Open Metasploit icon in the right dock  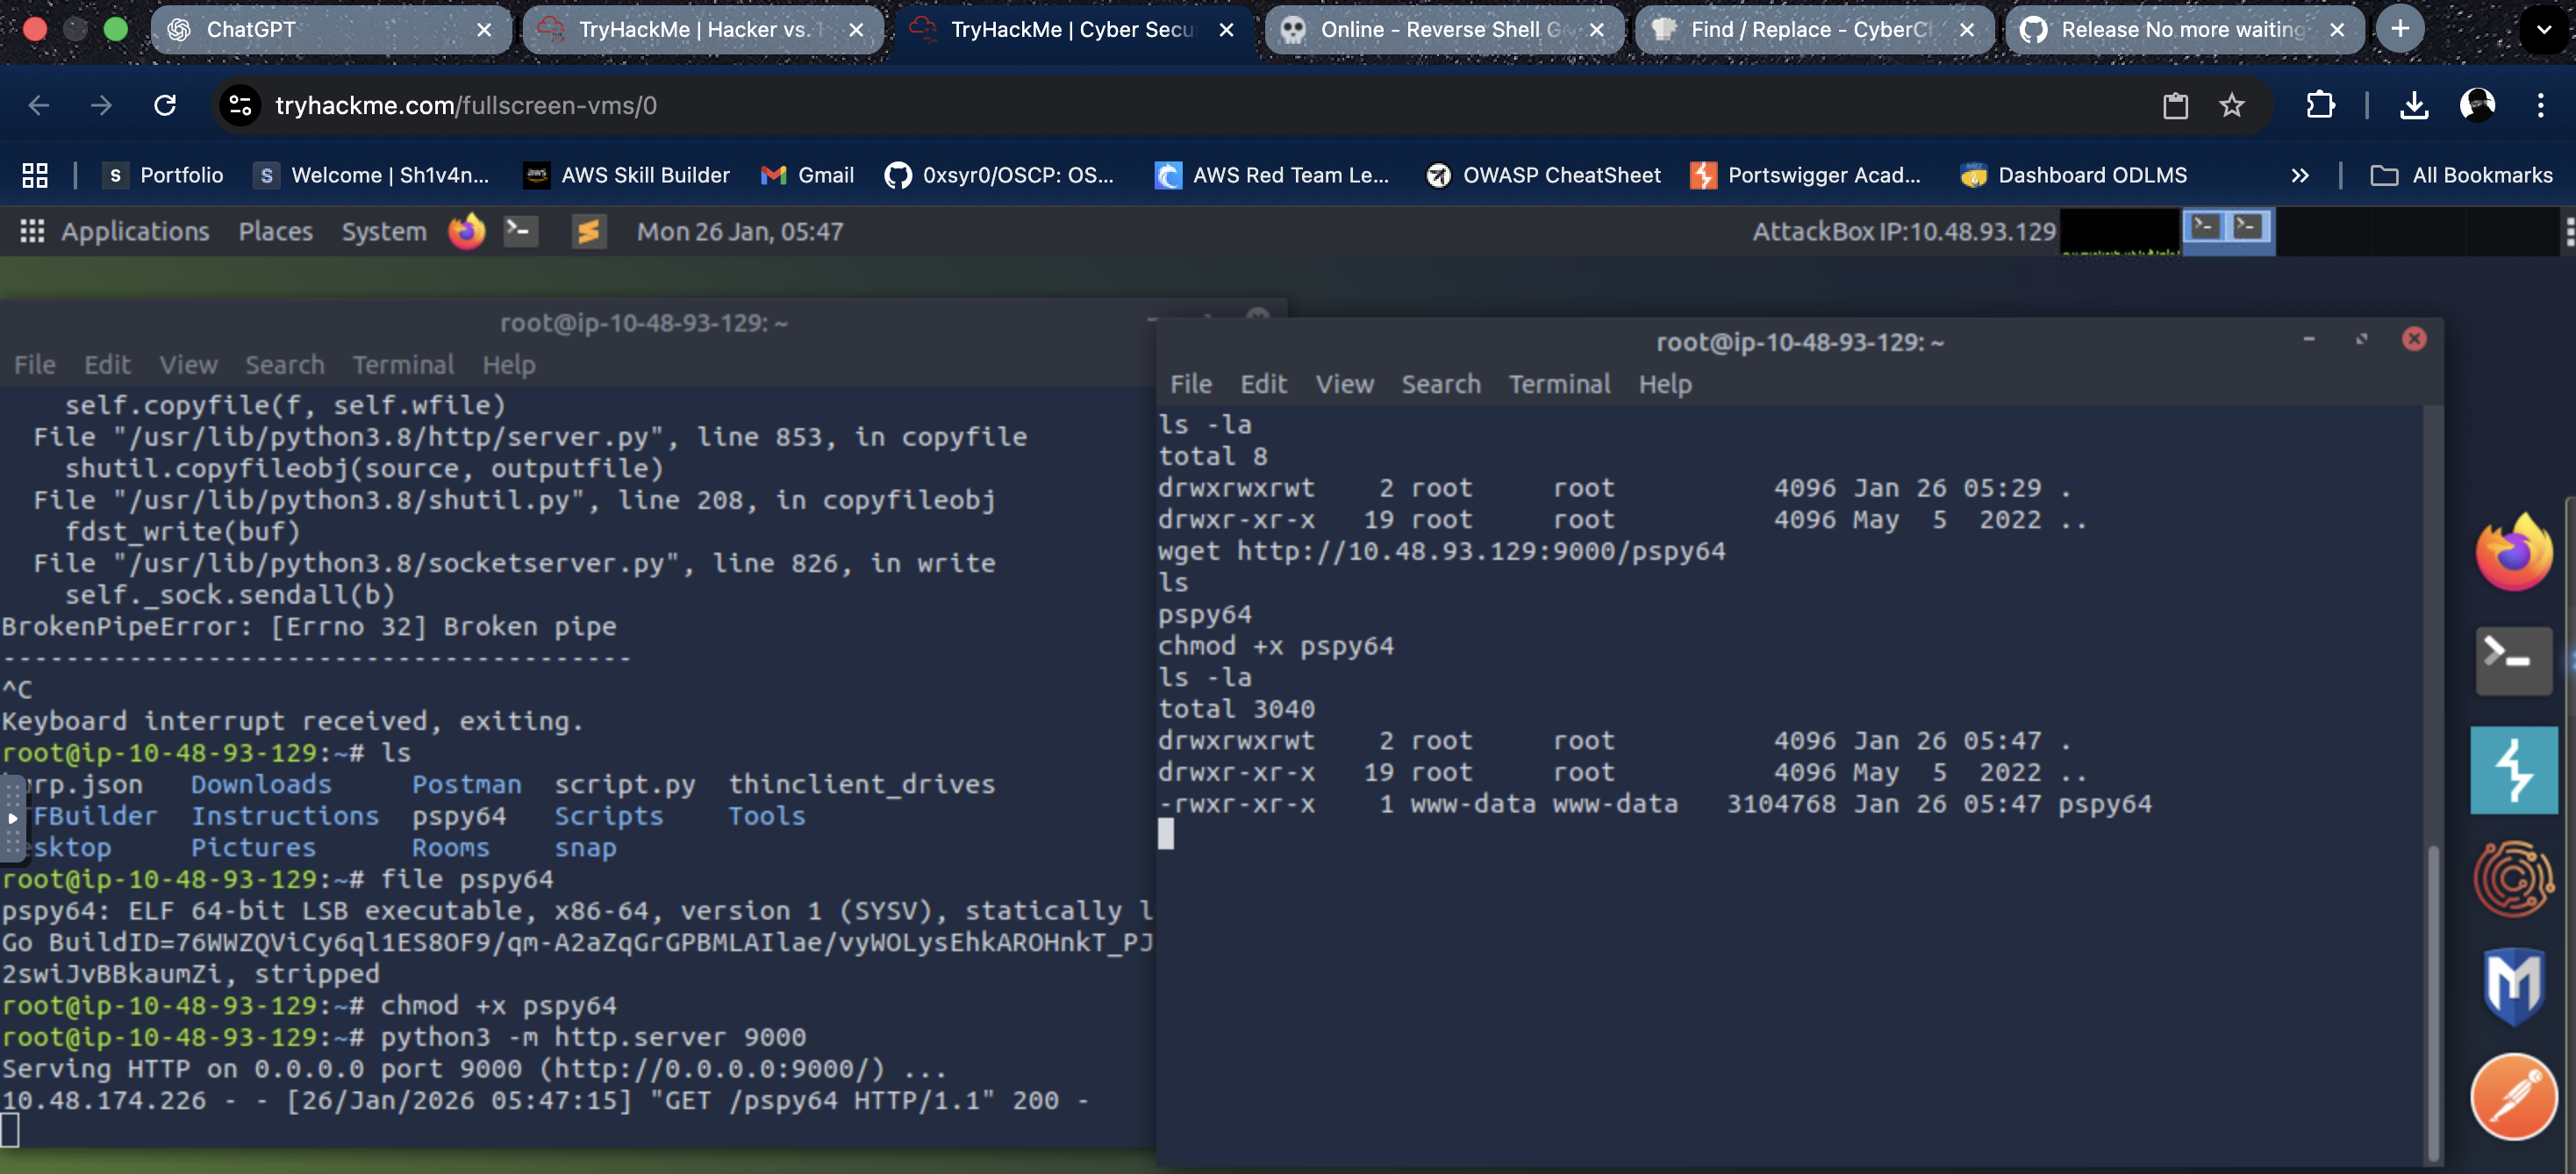point(2513,985)
